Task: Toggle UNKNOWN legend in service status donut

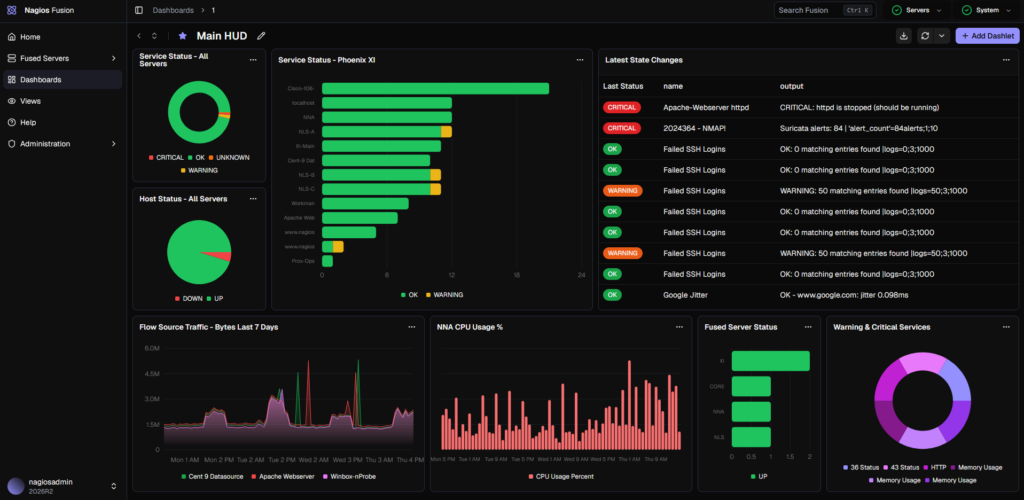Action: [x=229, y=157]
